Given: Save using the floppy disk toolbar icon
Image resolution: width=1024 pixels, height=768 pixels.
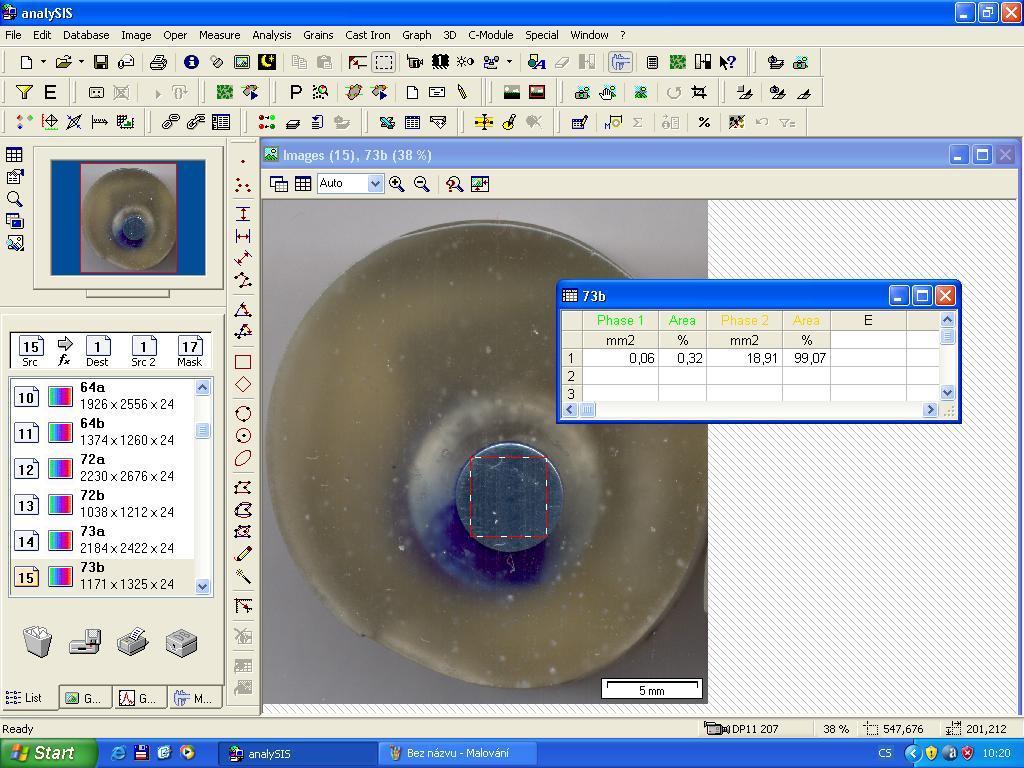Looking at the screenshot, I should (101, 63).
